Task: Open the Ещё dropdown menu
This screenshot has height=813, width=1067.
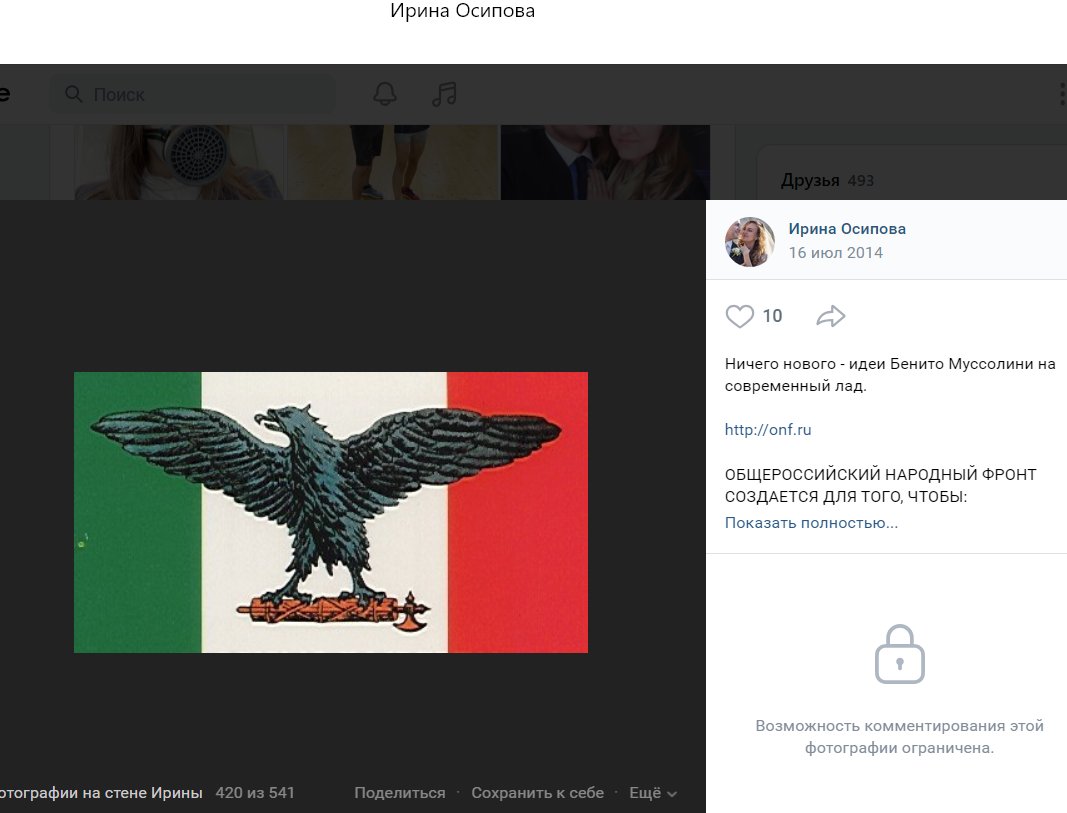Action: (x=653, y=793)
